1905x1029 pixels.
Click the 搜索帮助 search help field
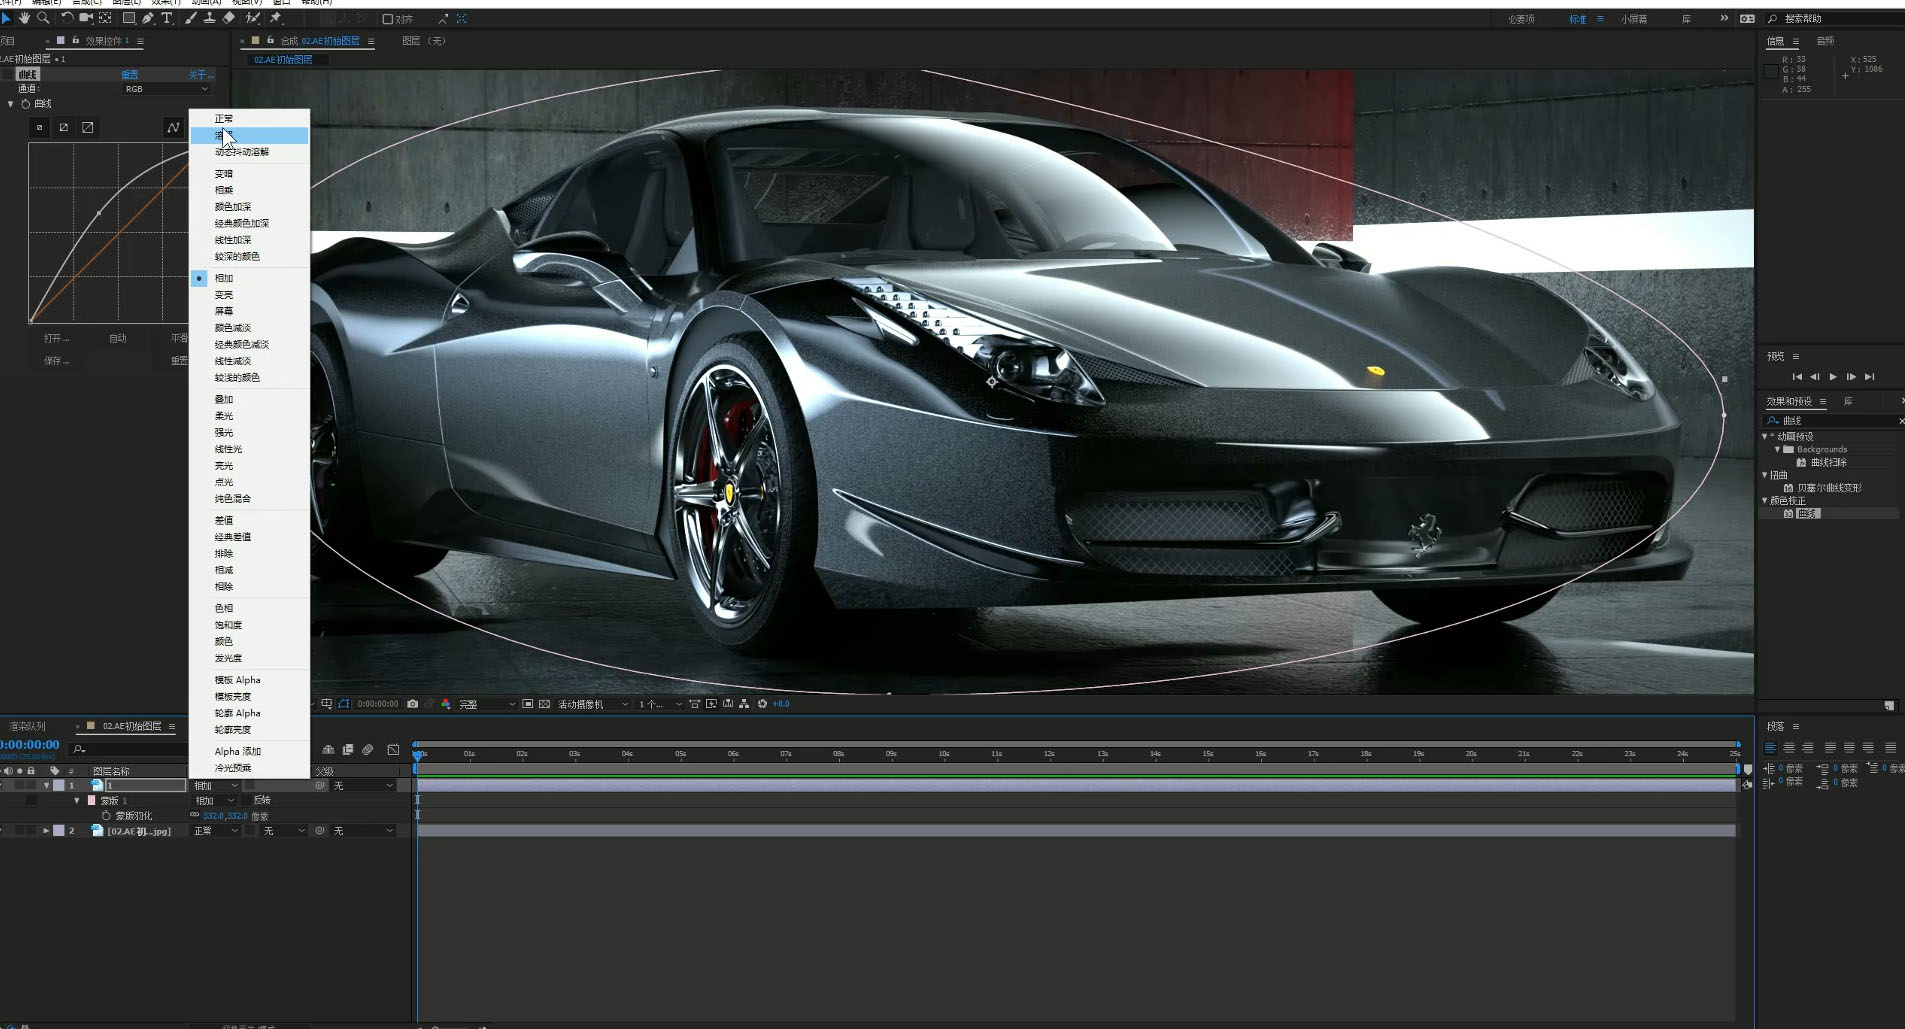tap(1835, 19)
